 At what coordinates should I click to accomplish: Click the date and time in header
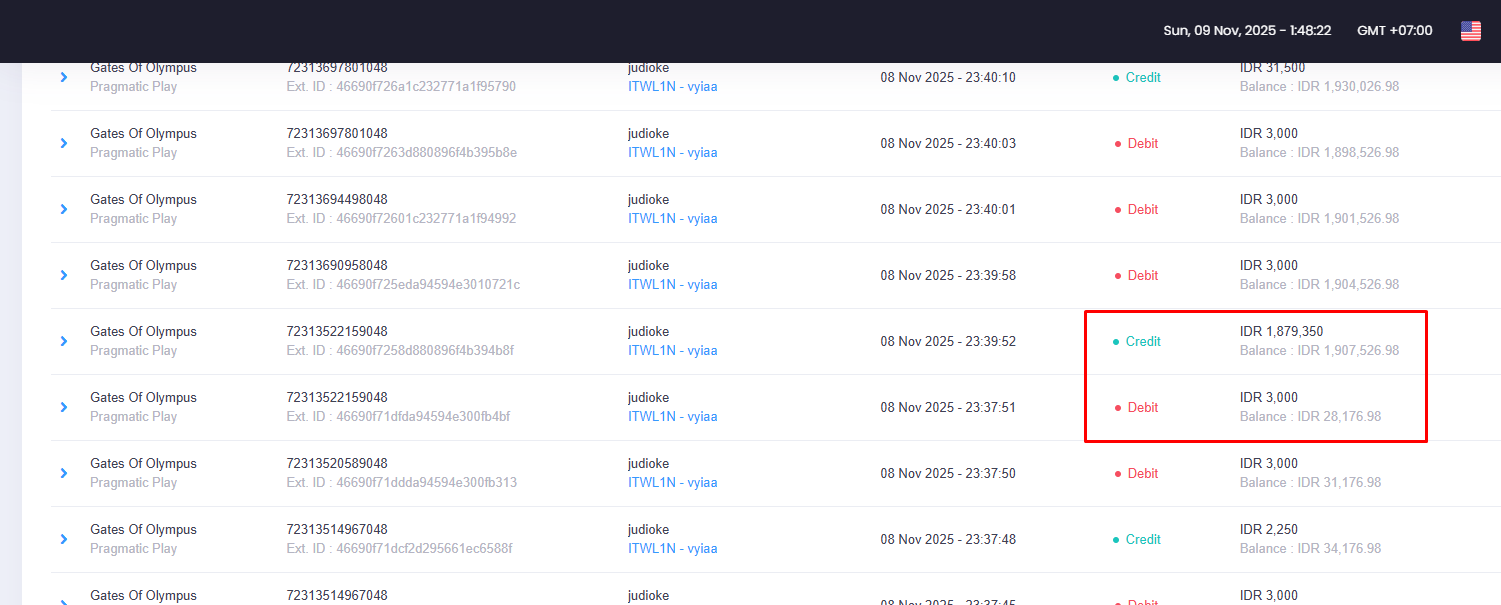pos(1247,31)
